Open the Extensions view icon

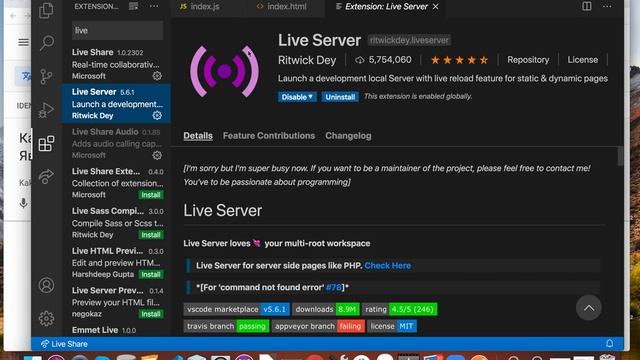[x=46, y=144]
